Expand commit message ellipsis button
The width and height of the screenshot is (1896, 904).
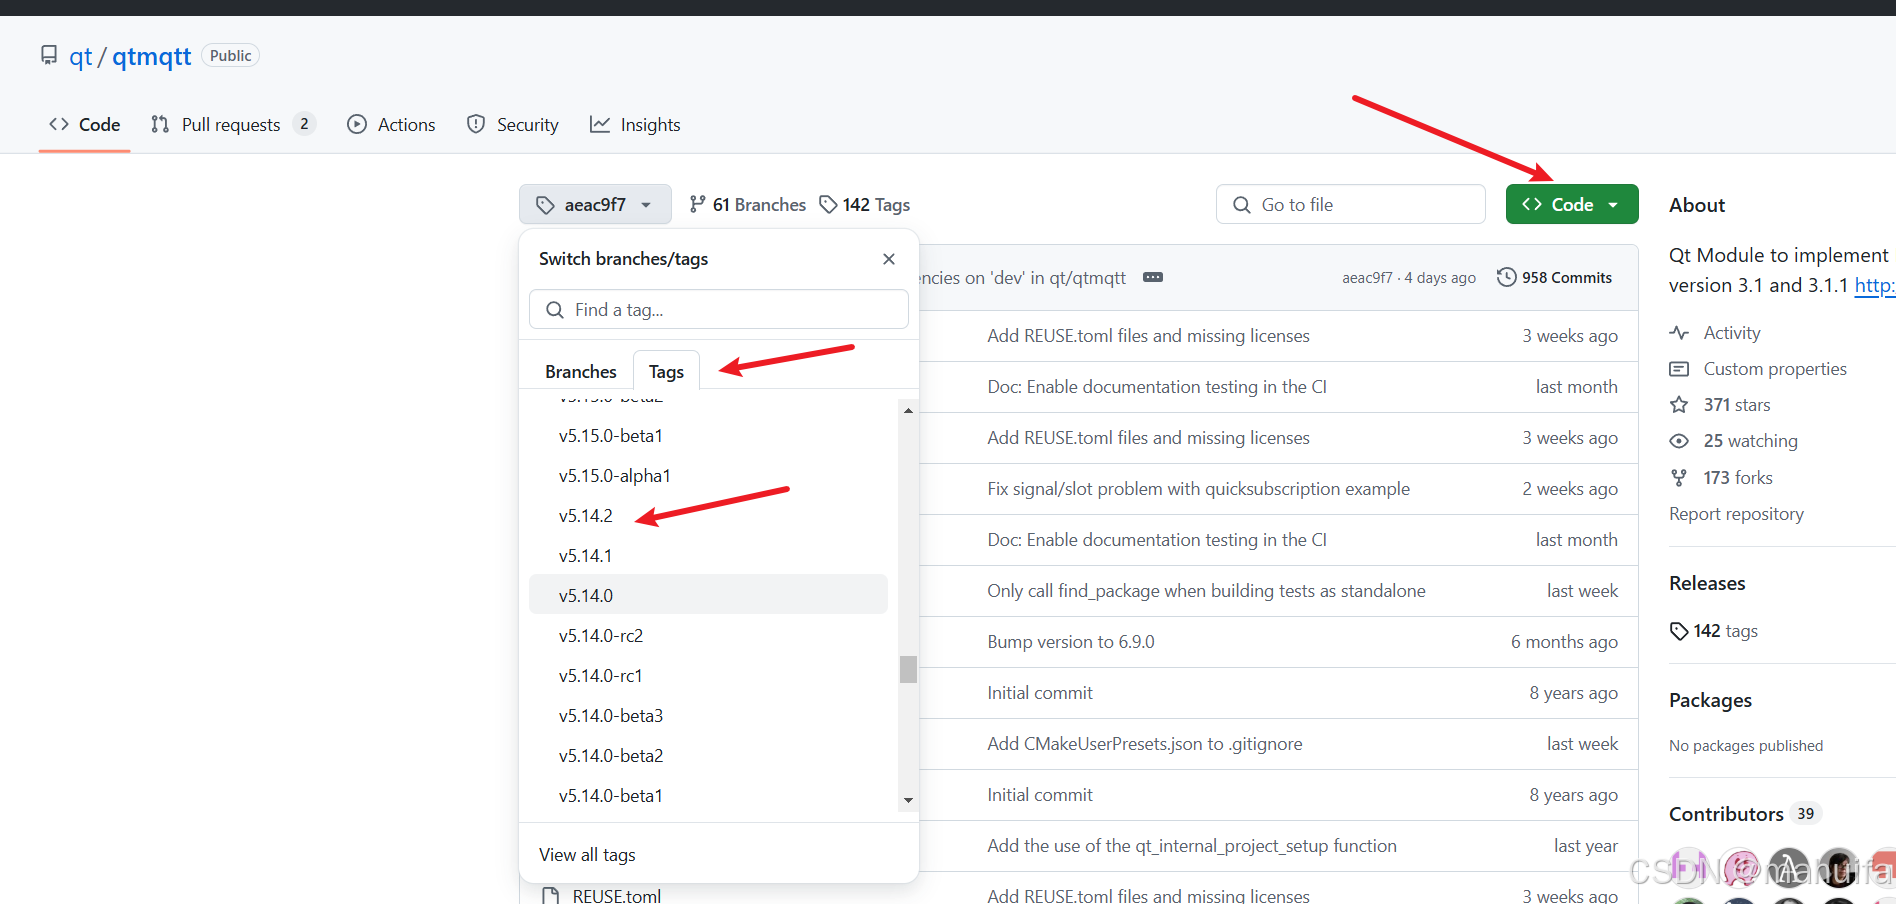click(1153, 277)
